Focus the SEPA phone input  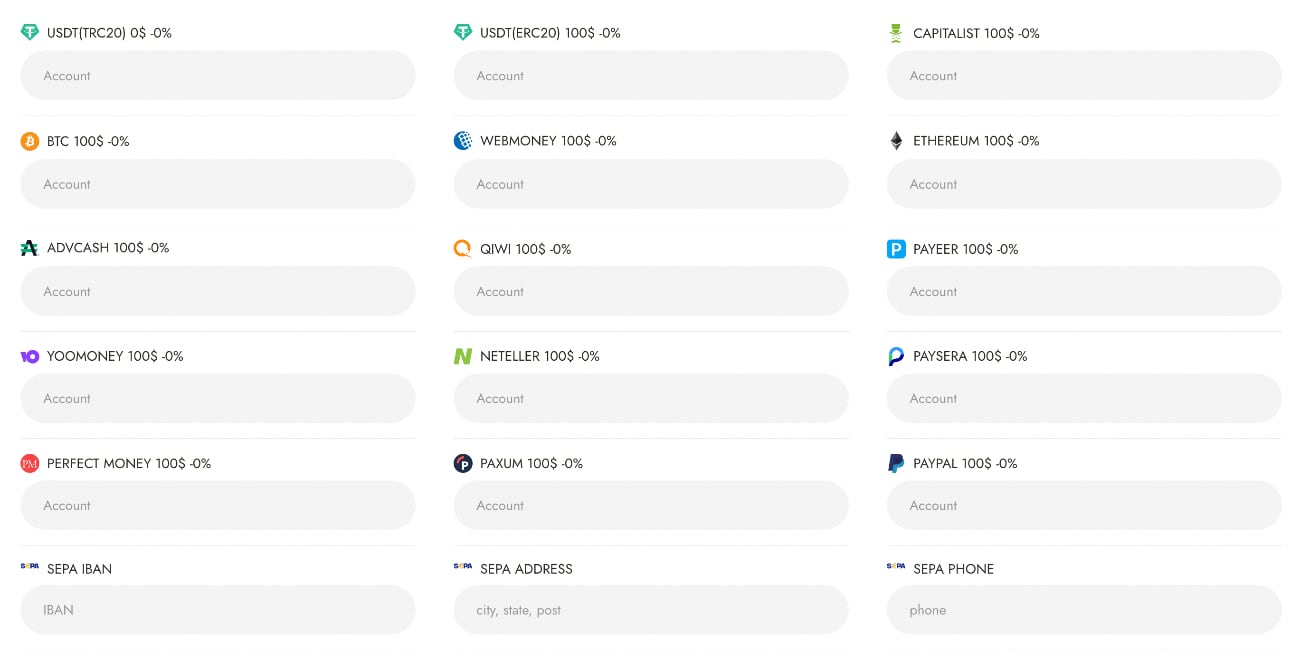click(x=1084, y=610)
